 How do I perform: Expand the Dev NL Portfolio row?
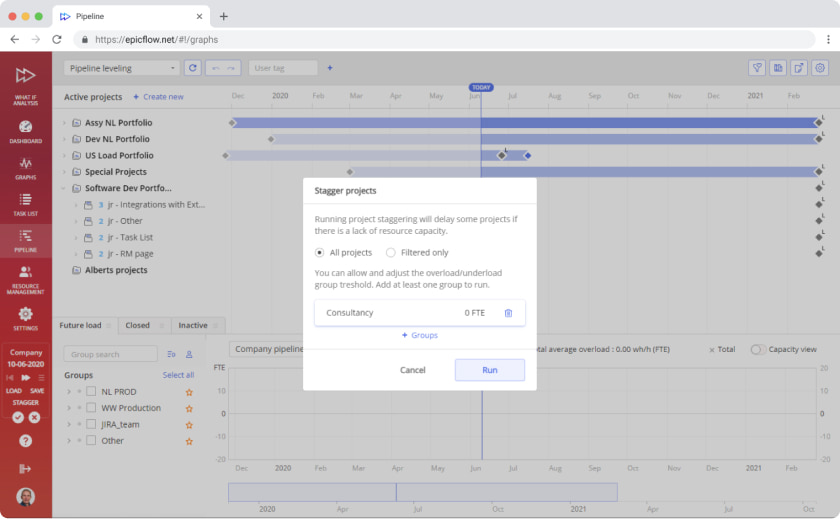[64, 139]
